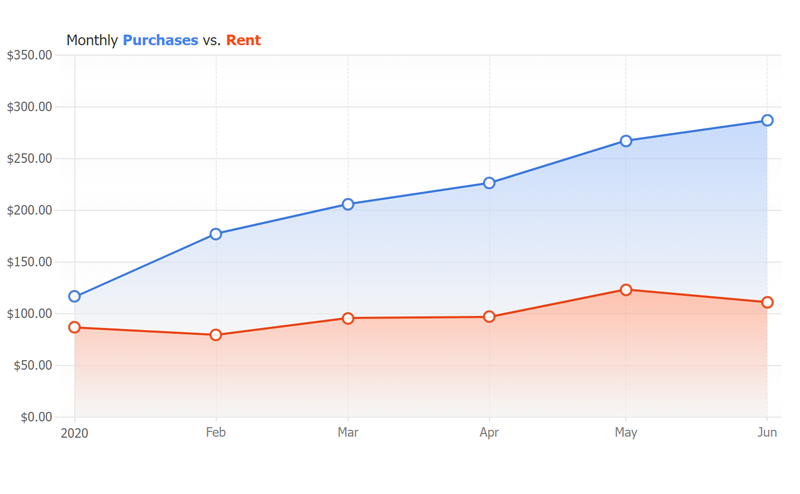Click the Rent data point for Mar
Image resolution: width=800 pixels, height=494 pixels.
[348, 318]
